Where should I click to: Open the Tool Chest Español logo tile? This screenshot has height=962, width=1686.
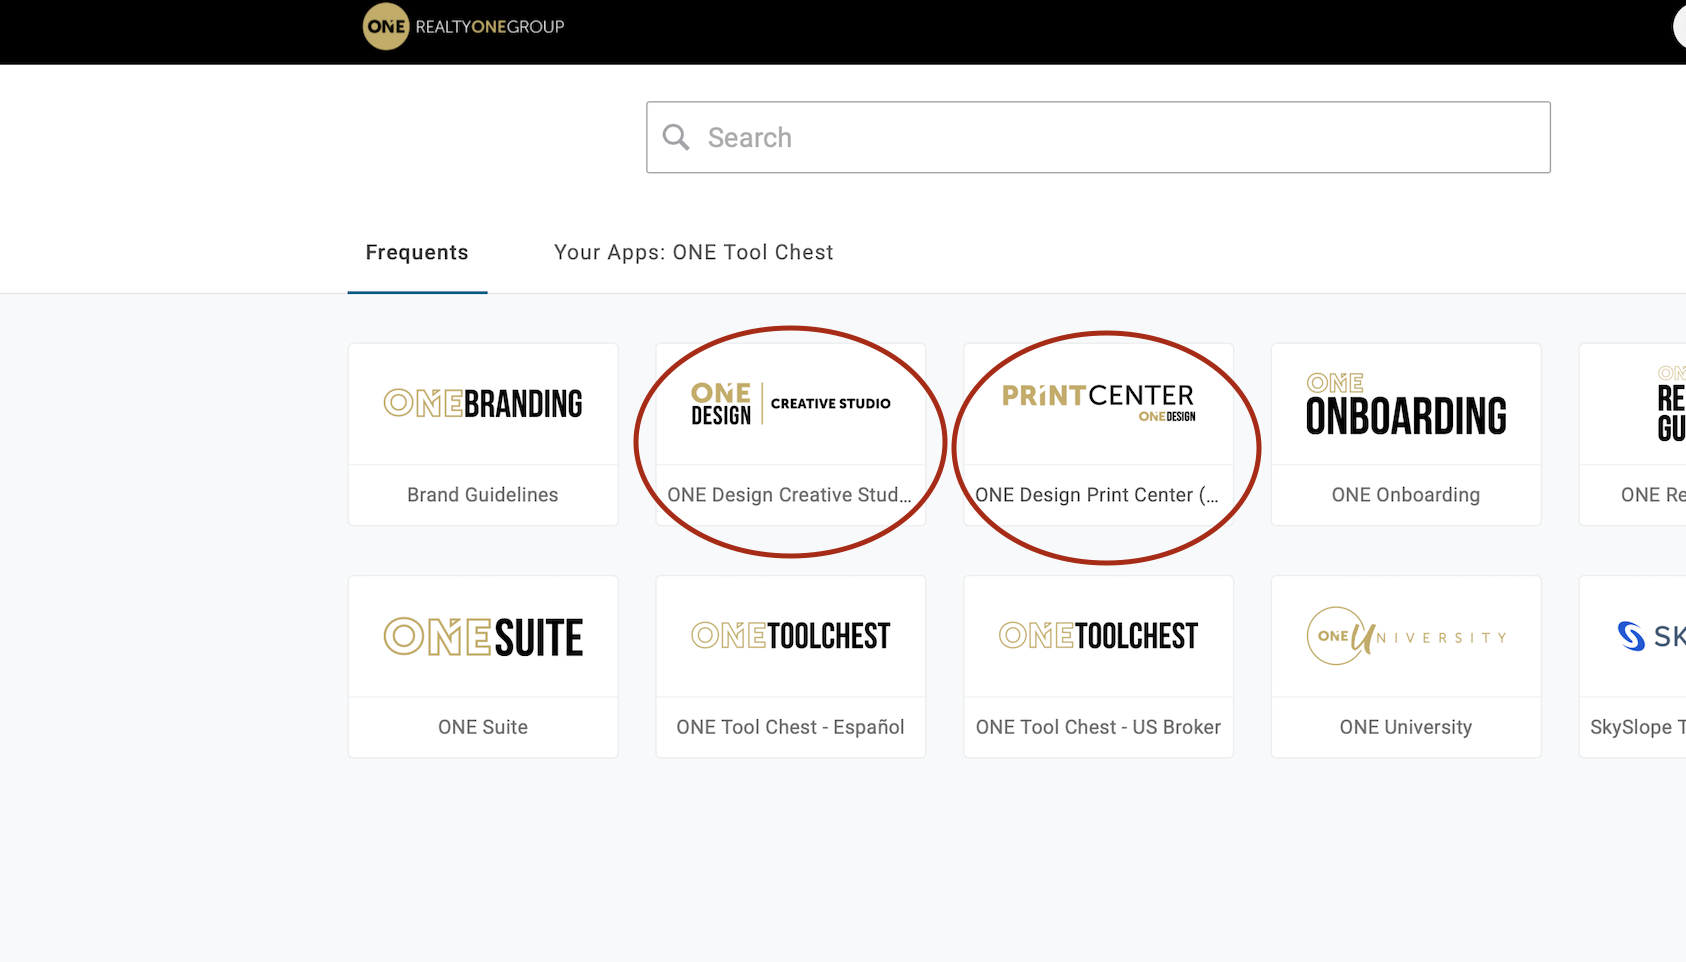(790, 636)
